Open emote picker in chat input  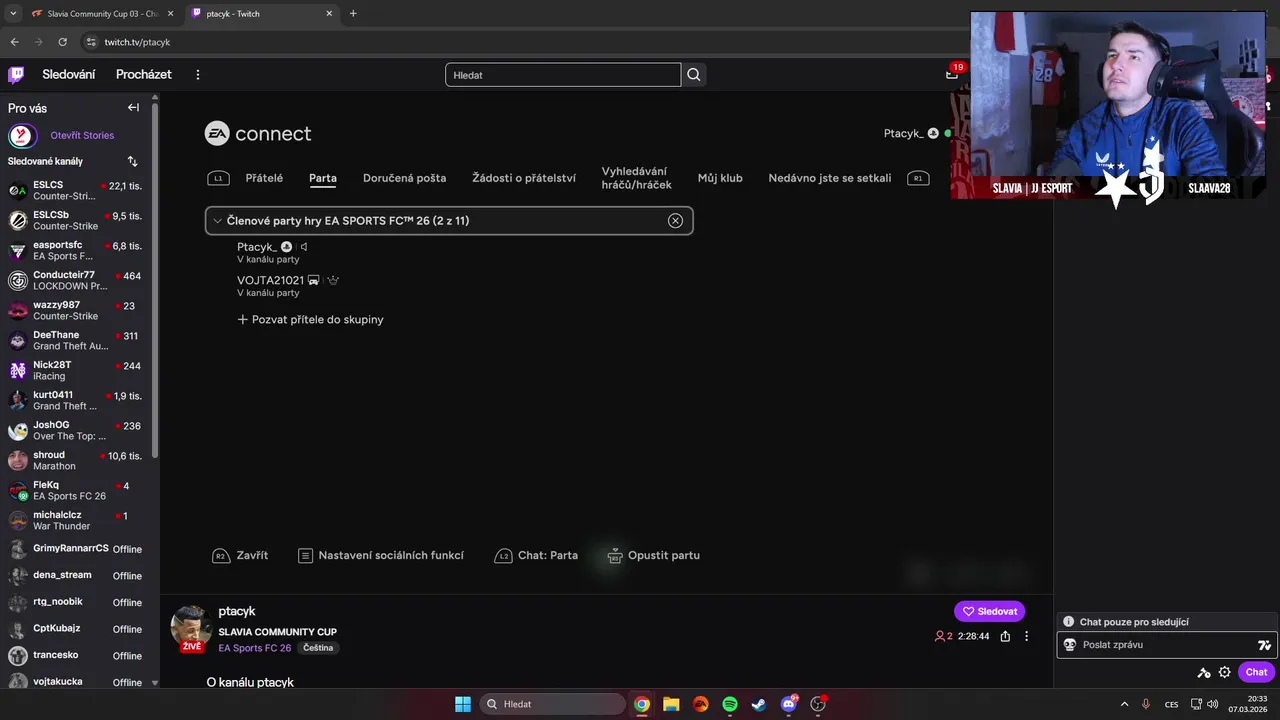tap(1264, 645)
